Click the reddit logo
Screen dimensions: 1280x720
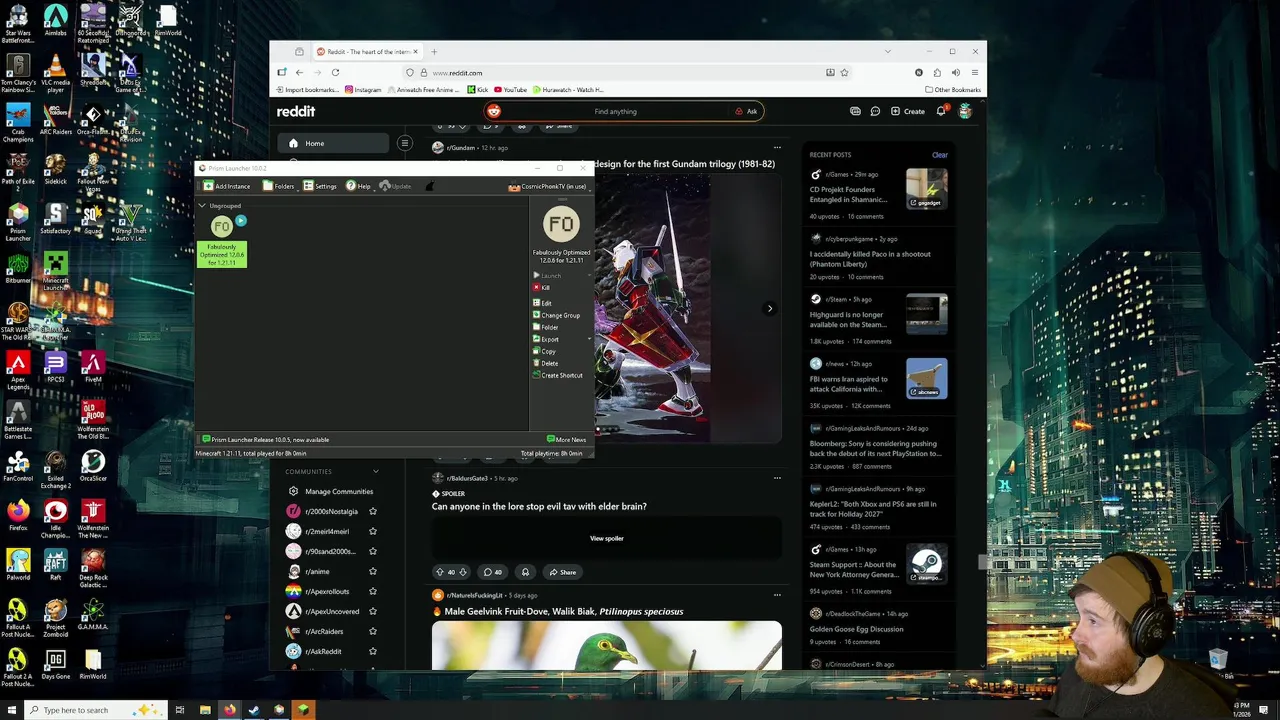click(x=296, y=111)
